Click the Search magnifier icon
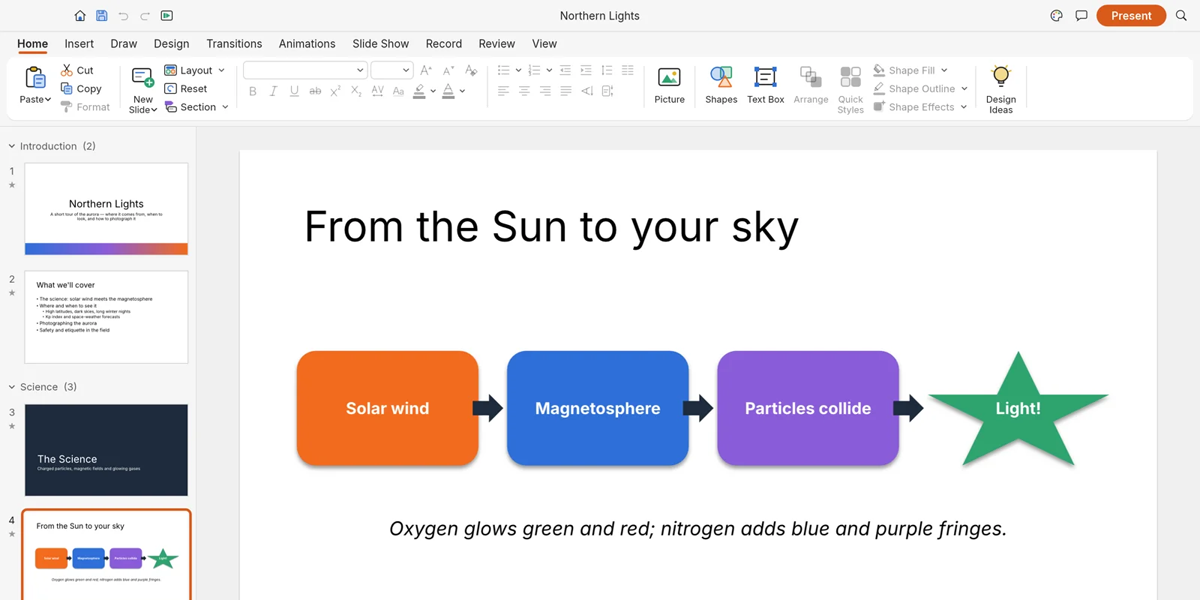 pos(1181,16)
